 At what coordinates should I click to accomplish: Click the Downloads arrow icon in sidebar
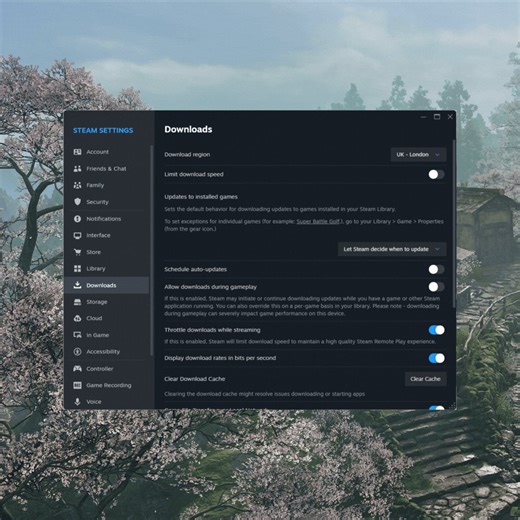[x=77, y=285]
